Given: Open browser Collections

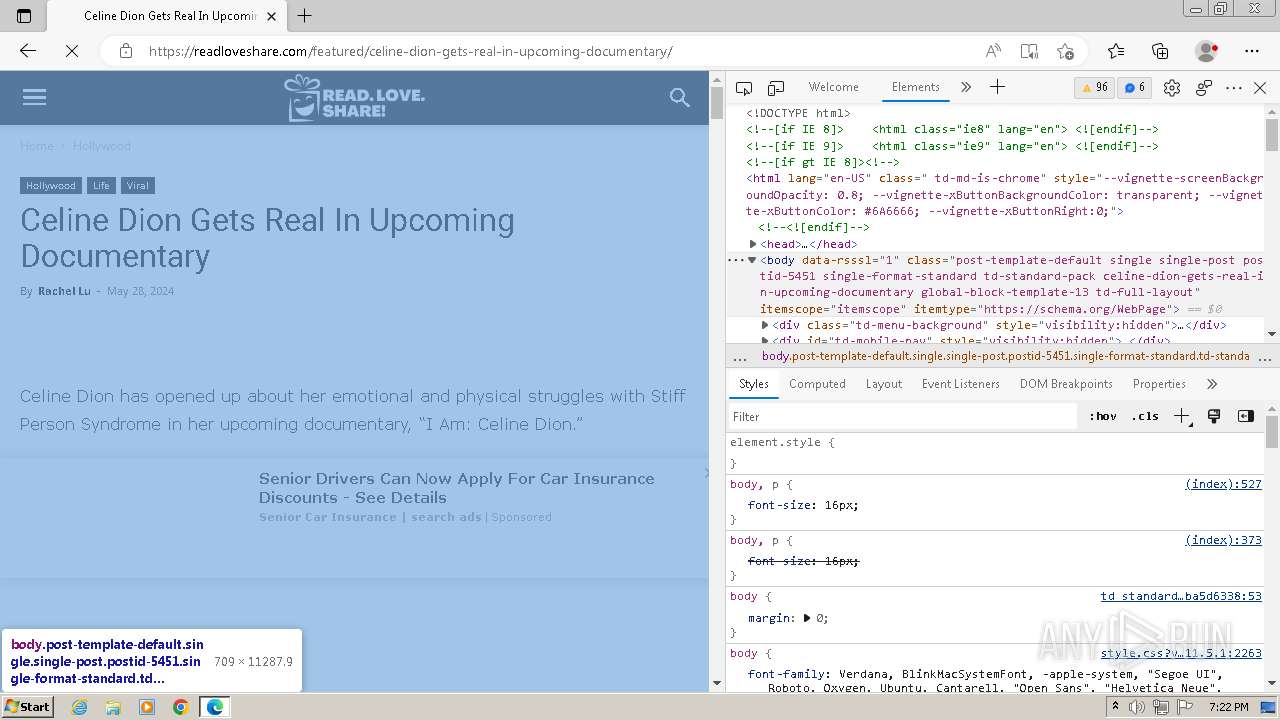Looking at the screenshot, I should 1160,51.
